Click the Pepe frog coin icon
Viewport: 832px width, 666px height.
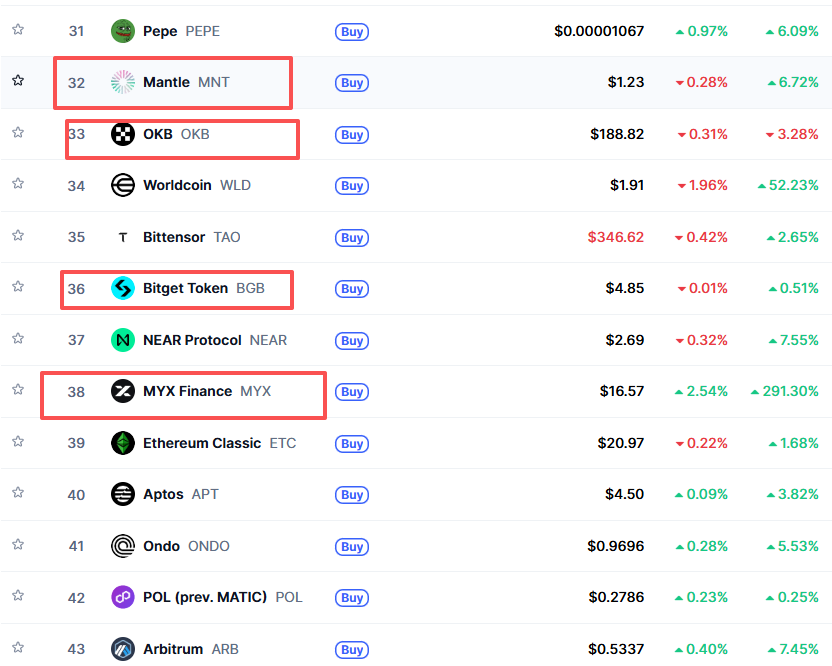[123, 31]
